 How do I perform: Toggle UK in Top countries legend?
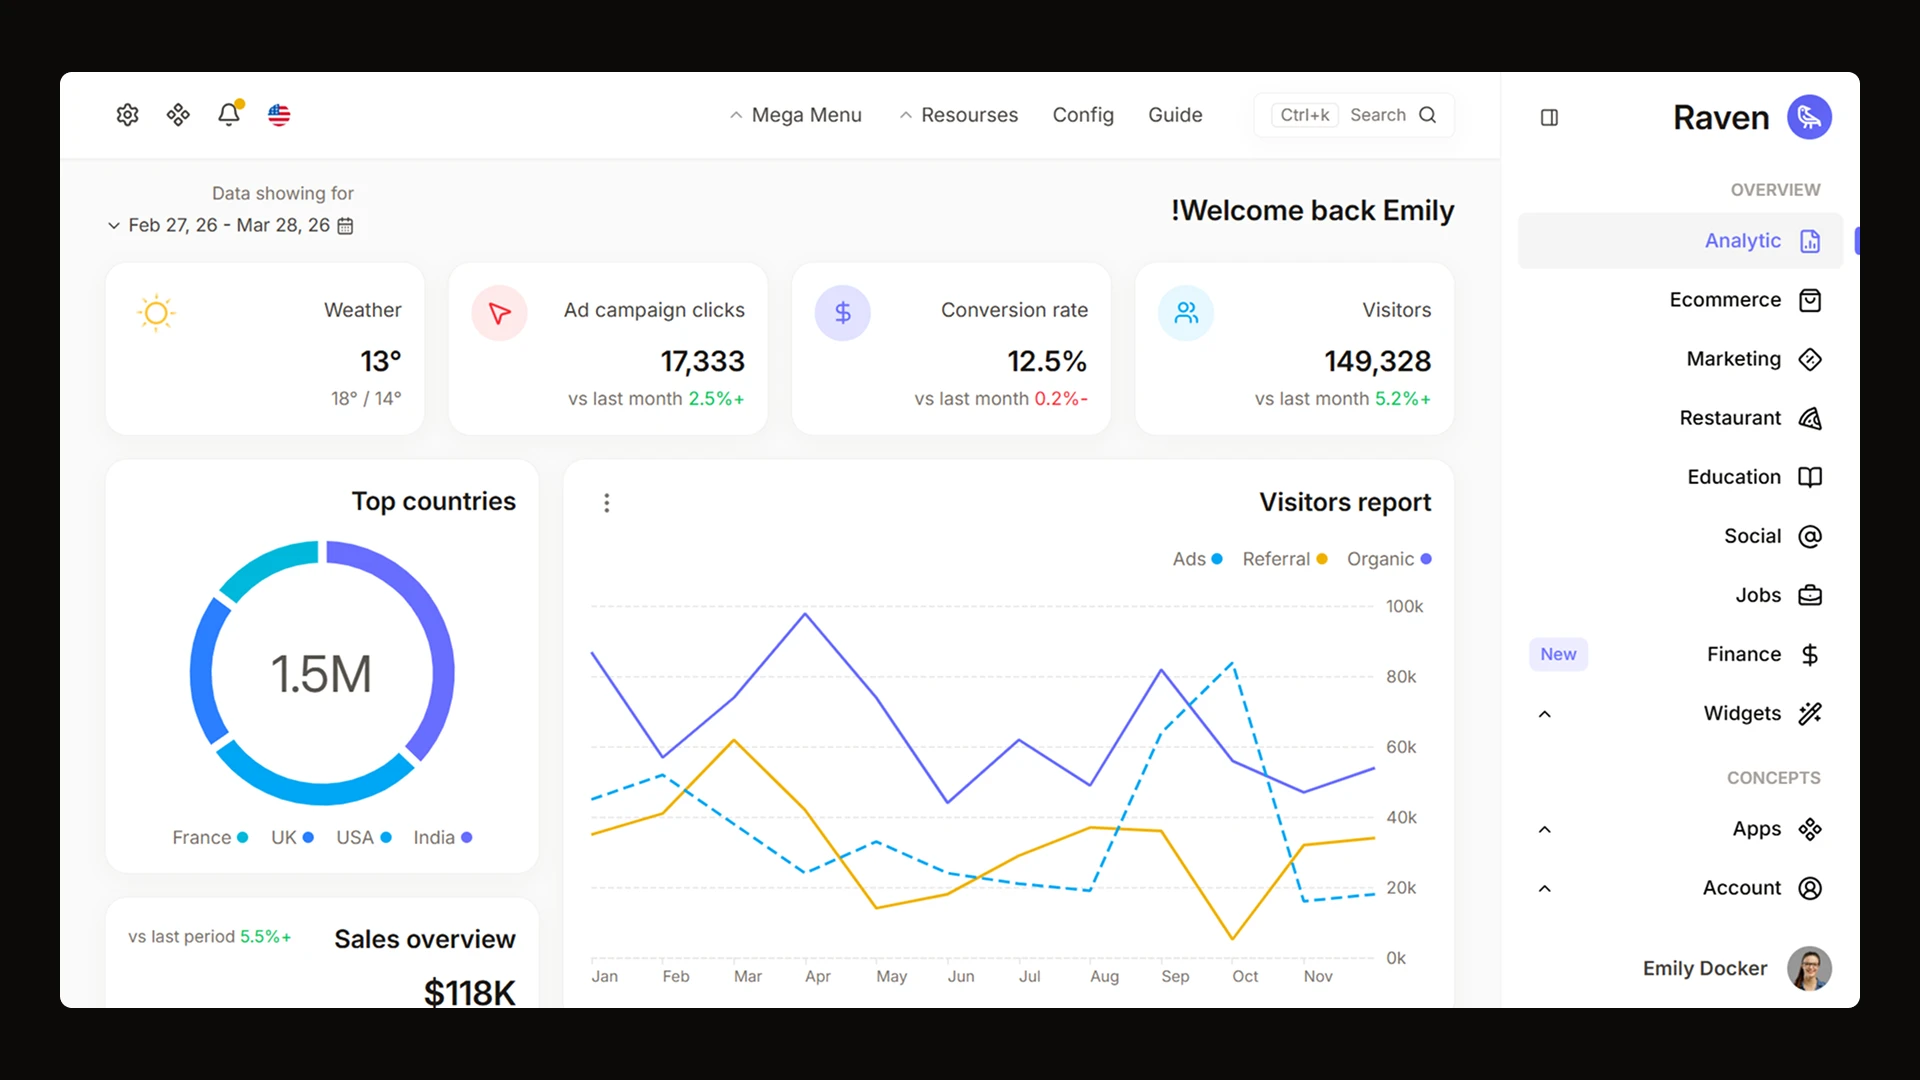pos(292,838)
